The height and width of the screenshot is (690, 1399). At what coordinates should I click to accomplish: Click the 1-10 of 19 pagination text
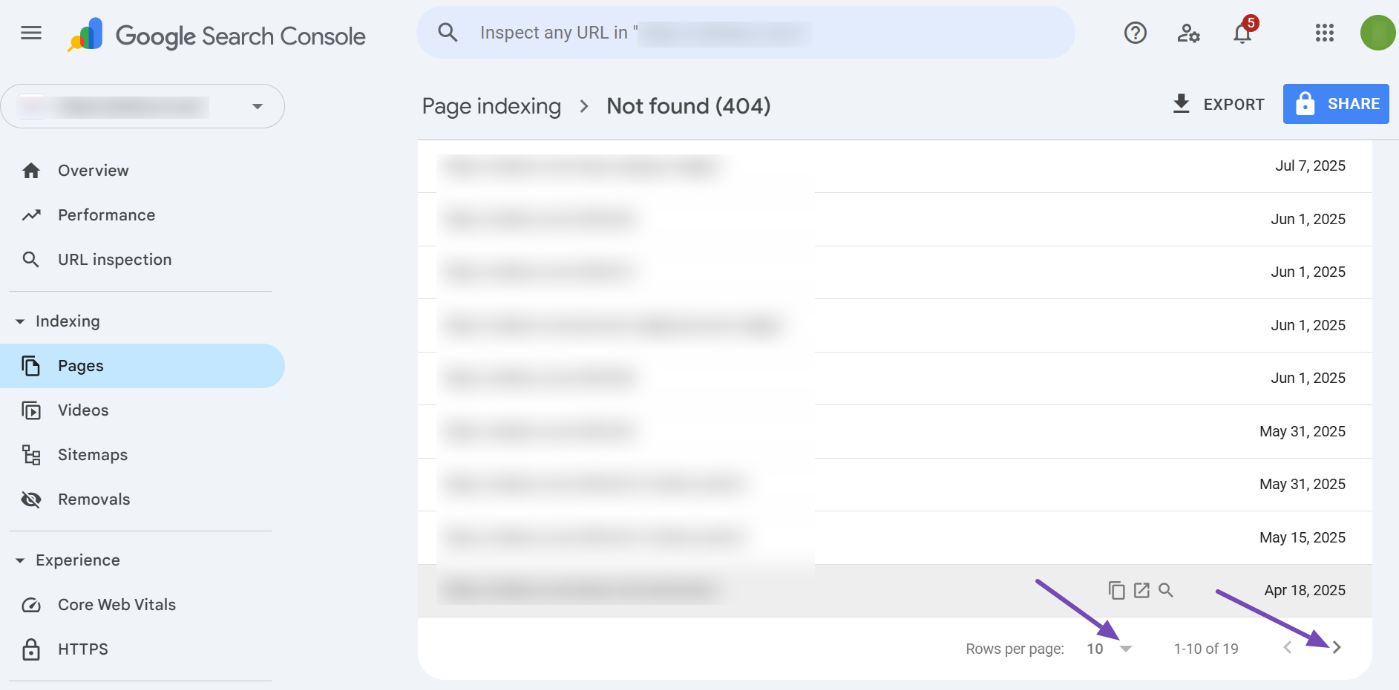pyautogui.click(x=1206, y=649)
